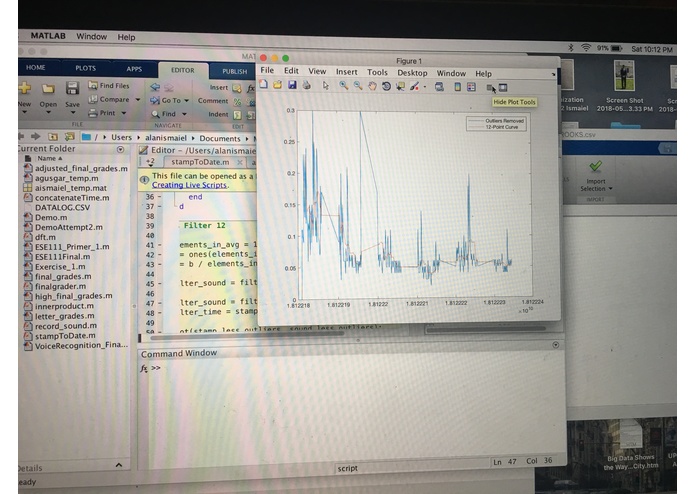Click the Show Plot Tools and Dock Figure icon
This screenshot has height=494, width=695.
[503, 88]
